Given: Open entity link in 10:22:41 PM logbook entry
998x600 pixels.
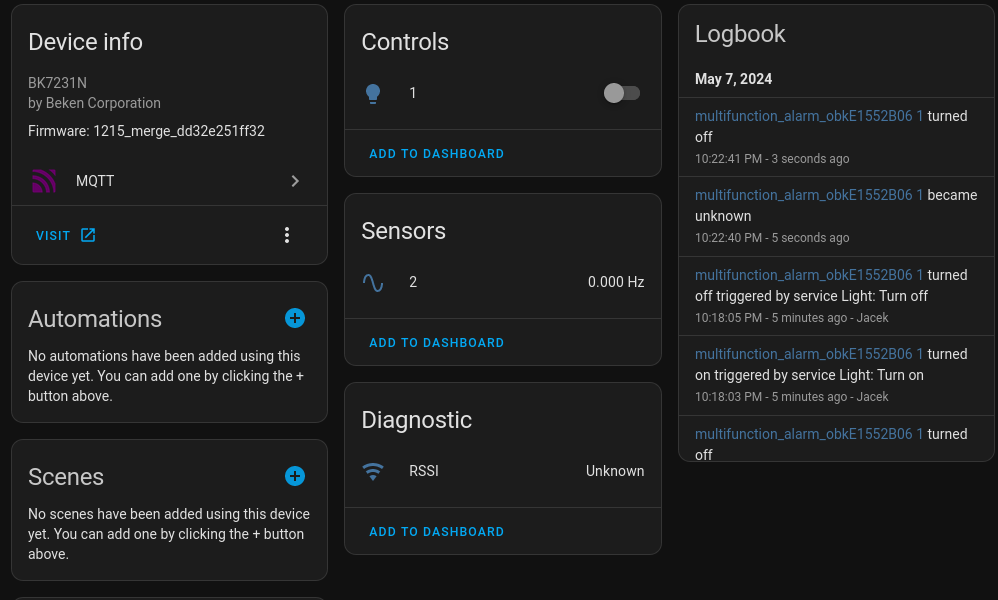Looking at the screenshot, I should coord(809,116).
